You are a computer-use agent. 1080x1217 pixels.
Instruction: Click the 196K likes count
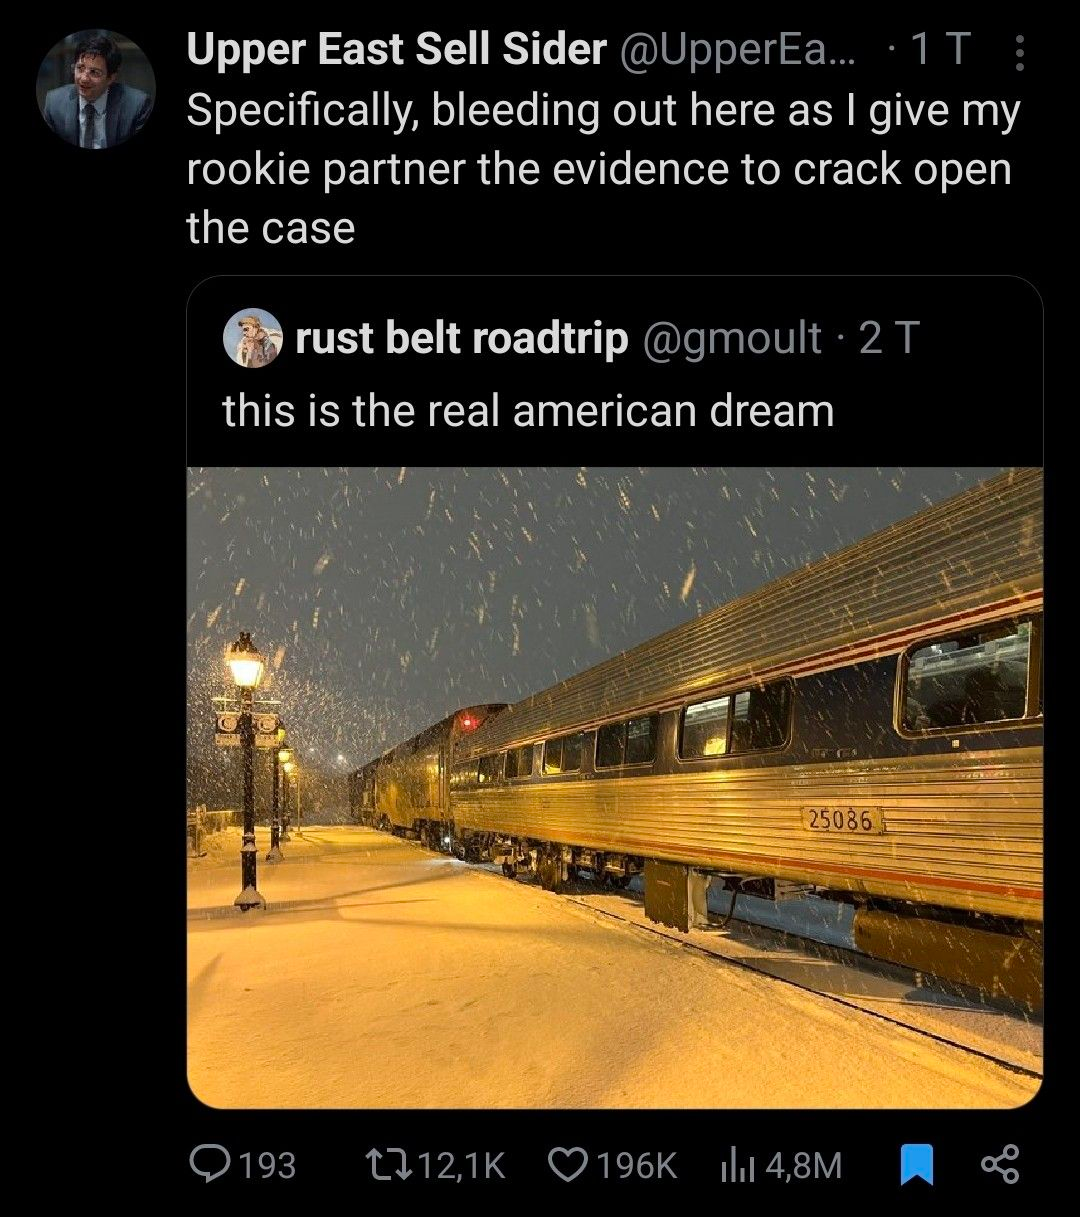638,1165
